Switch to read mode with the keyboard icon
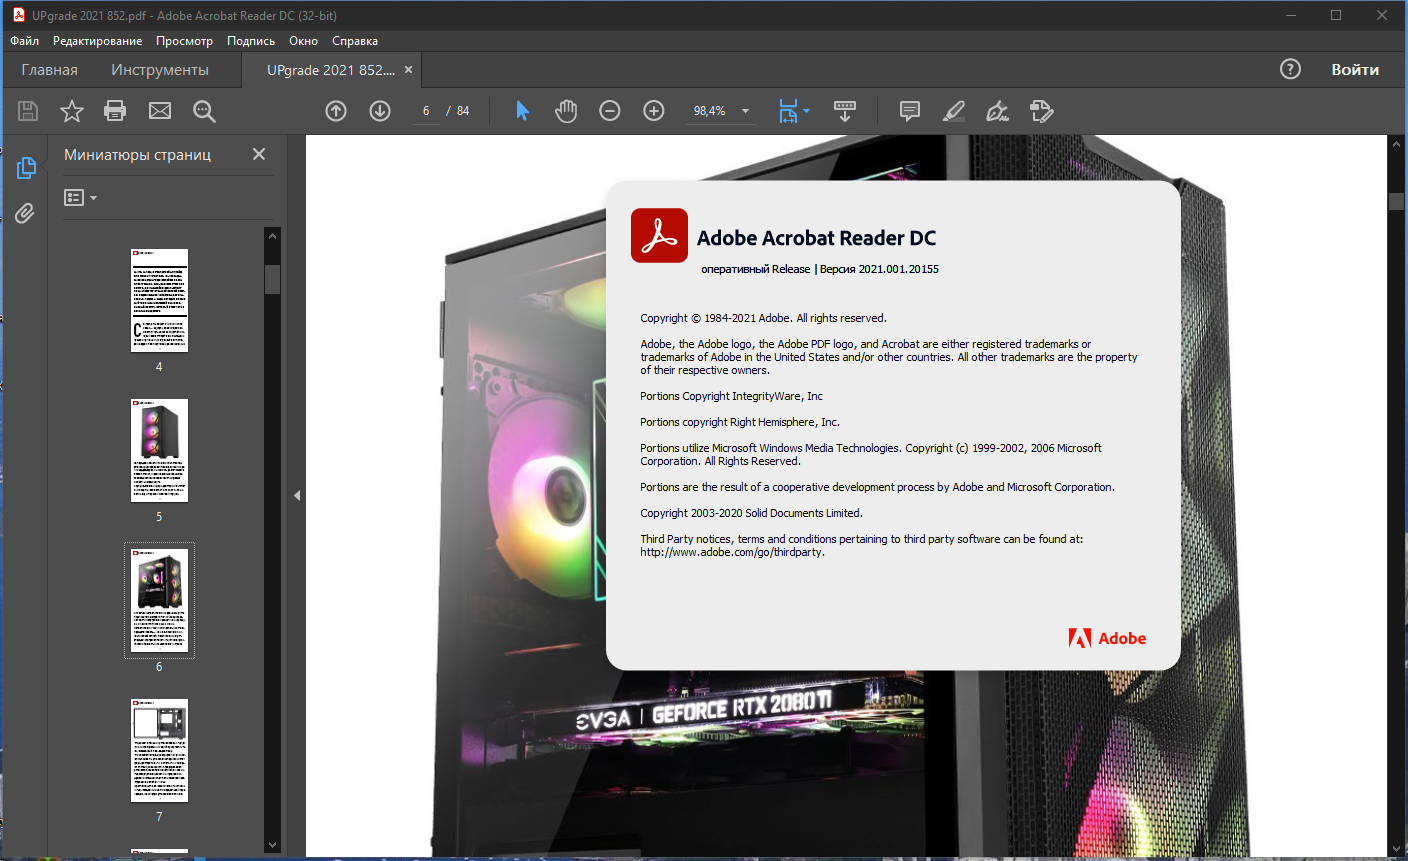1408x861 pixels. coord(845,111)
